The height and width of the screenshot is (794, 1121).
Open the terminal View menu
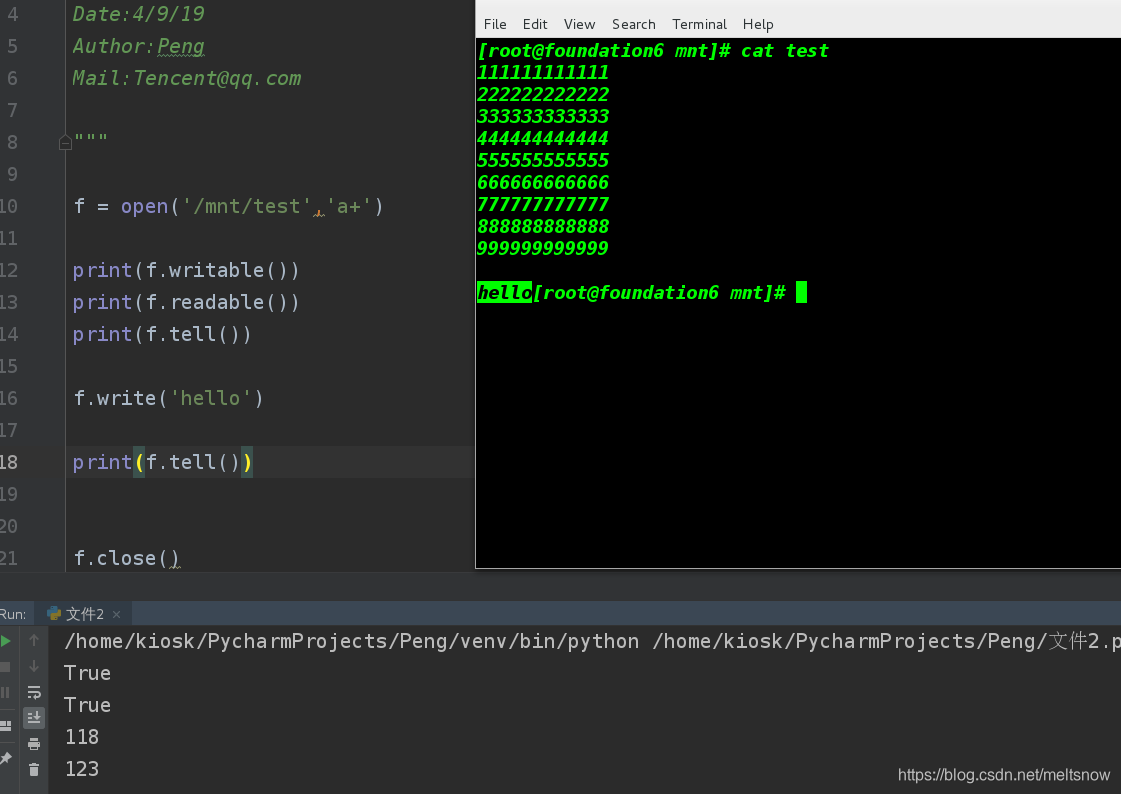[579, 24]
